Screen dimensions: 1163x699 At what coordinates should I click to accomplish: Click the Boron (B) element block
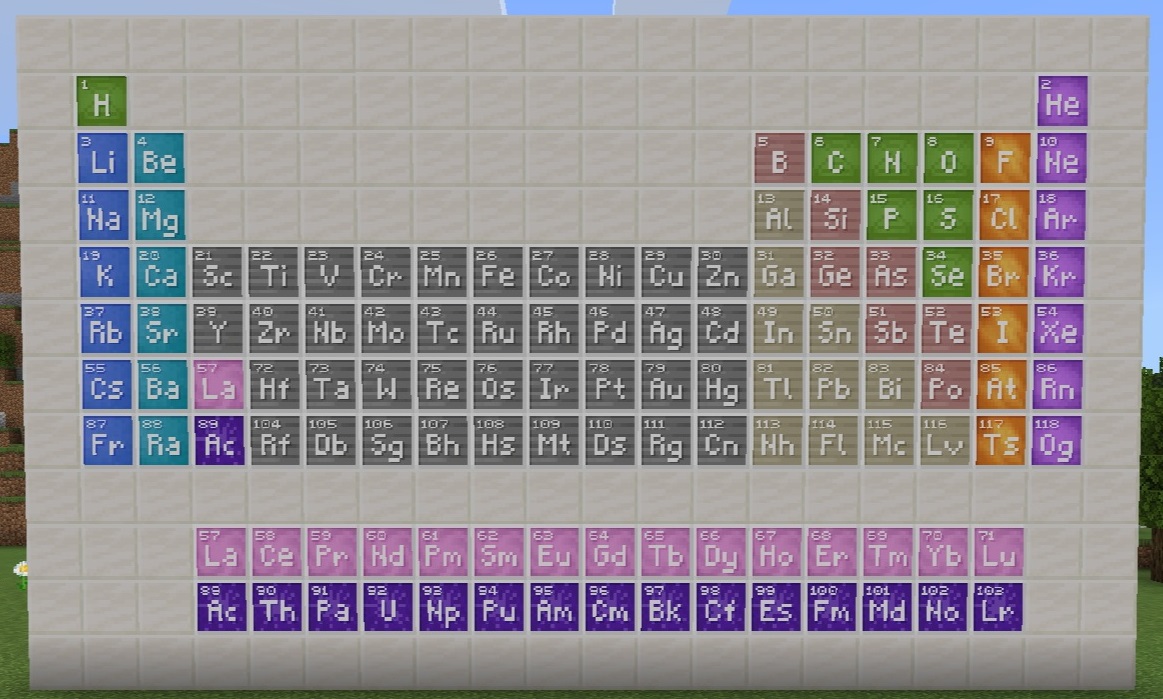(780, 158)
